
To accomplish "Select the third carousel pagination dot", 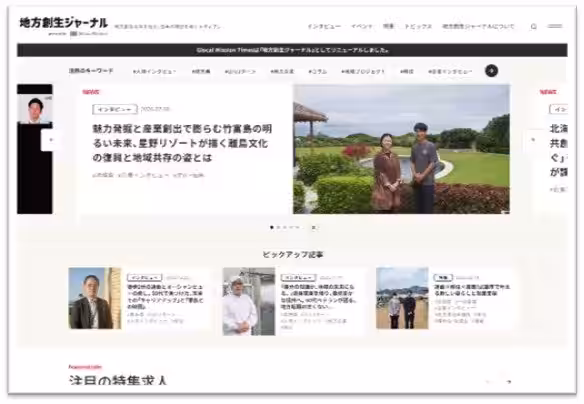I will 285,227.
